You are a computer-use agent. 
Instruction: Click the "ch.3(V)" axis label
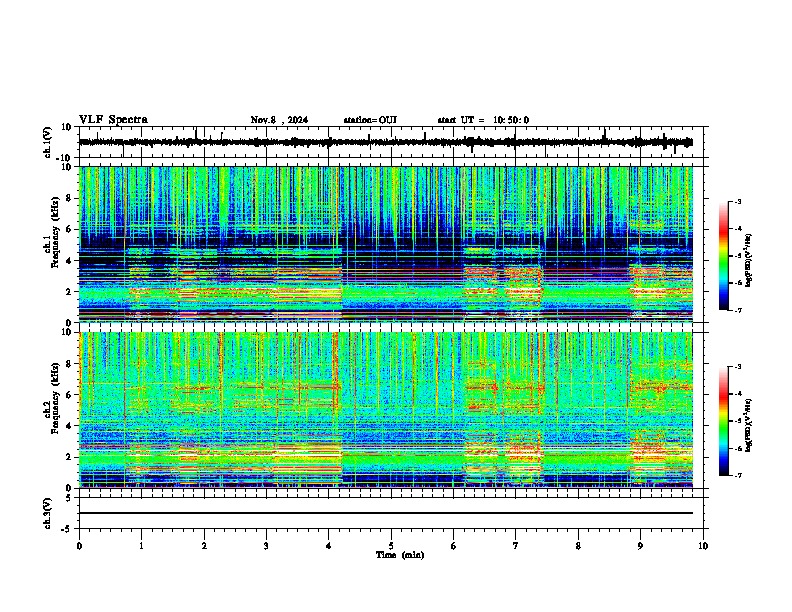[47, 514]
